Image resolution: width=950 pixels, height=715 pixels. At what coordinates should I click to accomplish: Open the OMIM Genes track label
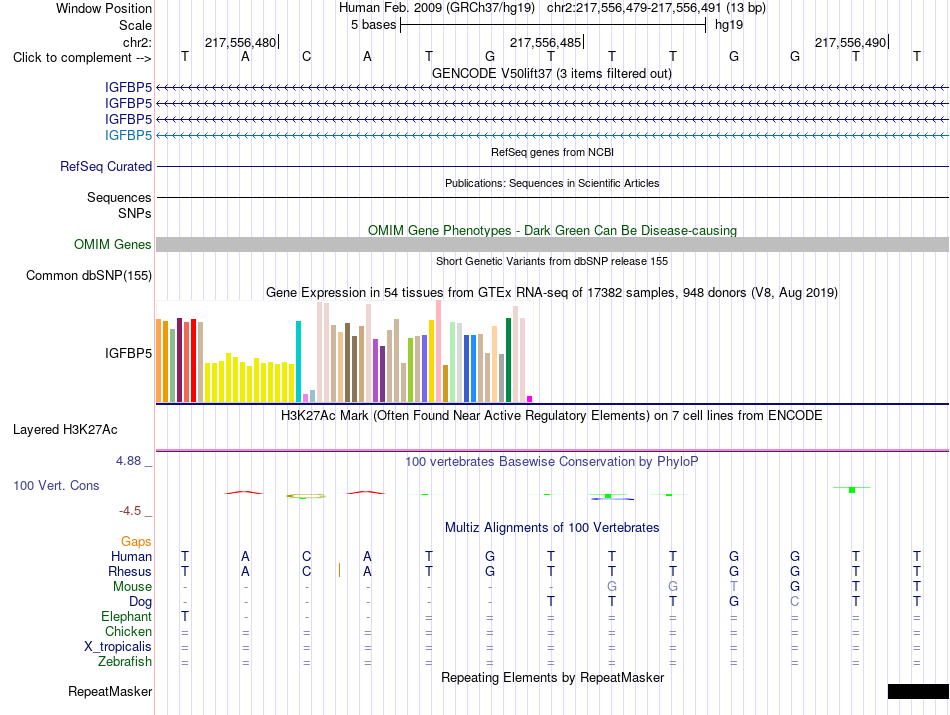[x=113, y=244]
